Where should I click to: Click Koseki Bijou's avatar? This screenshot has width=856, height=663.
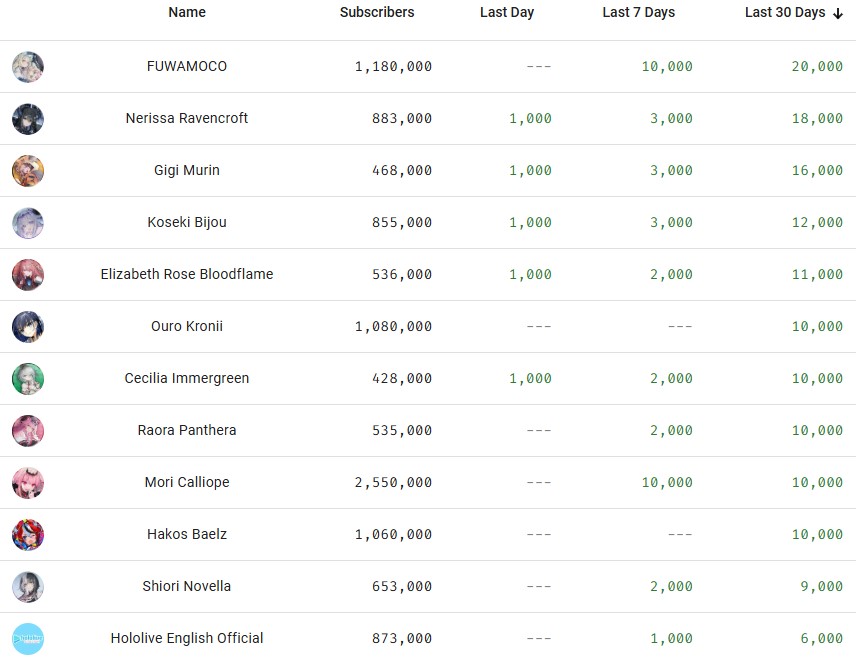pyautogui.click(x=28, y=223)
